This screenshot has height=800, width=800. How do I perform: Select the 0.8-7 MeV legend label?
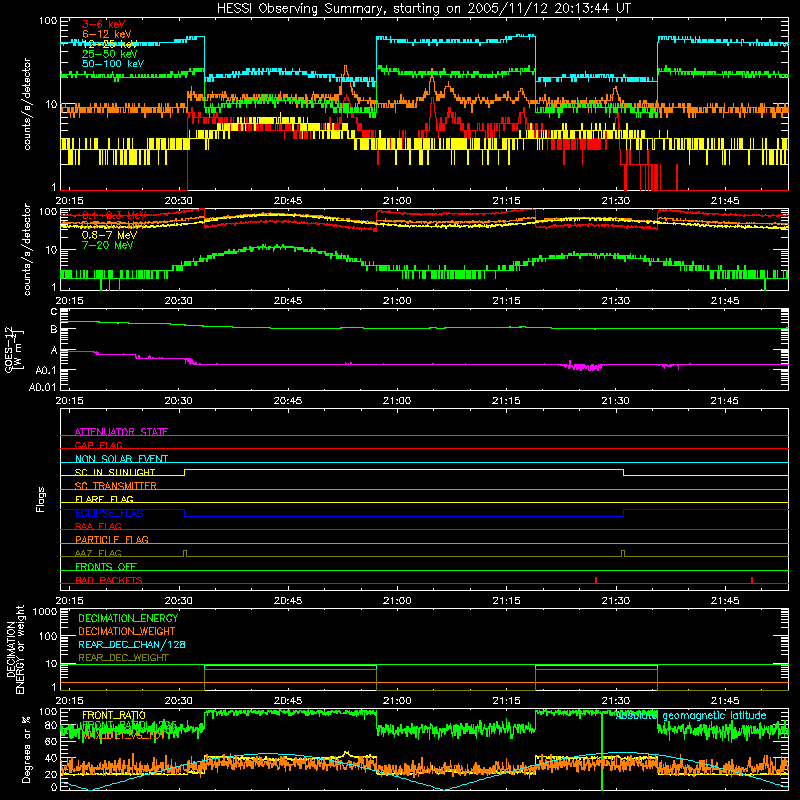click(109, 235)
